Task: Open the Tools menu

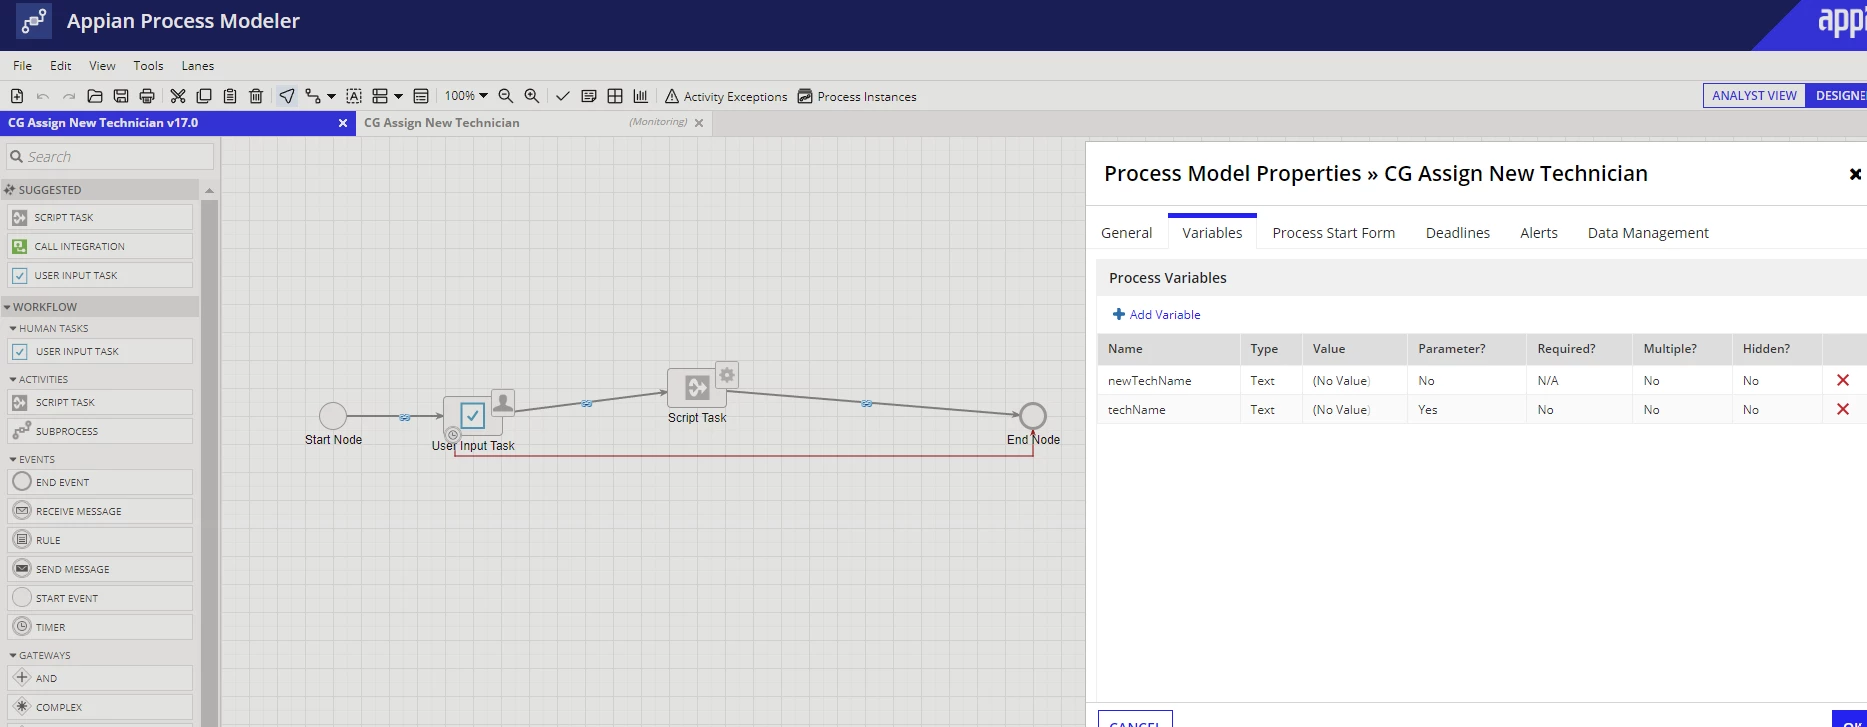Action: point(148,66)
